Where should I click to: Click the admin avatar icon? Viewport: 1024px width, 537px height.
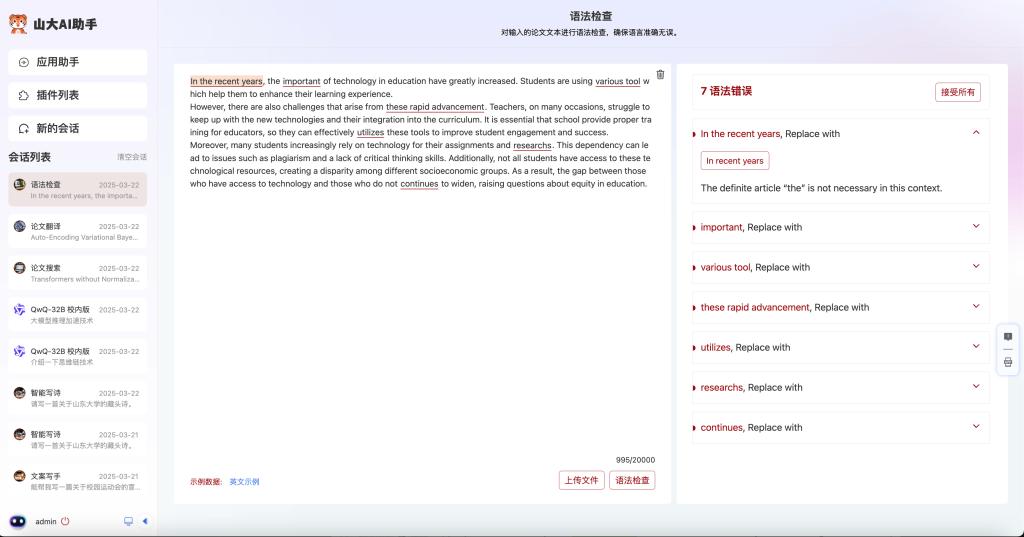point(18,521)
